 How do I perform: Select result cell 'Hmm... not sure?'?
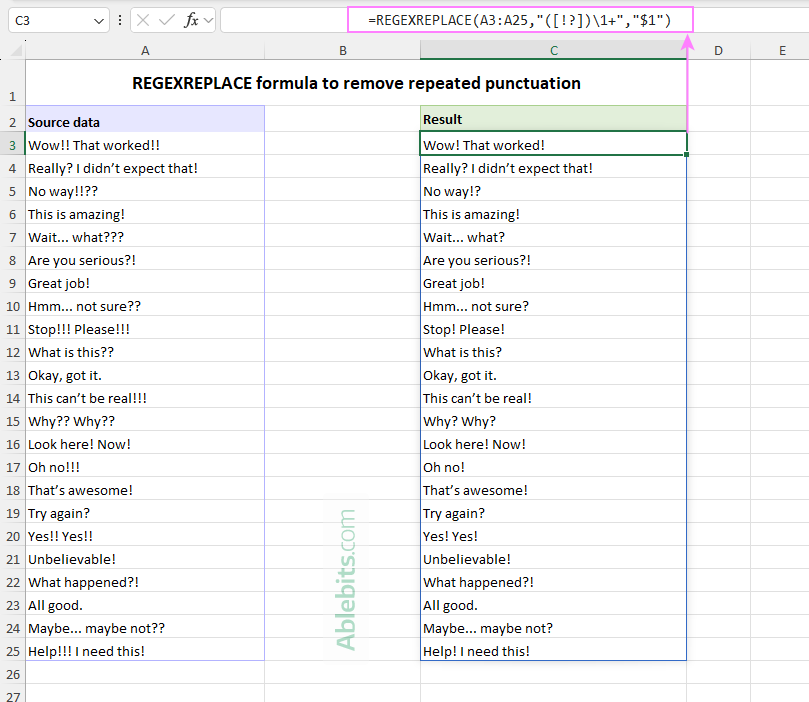tap(554, 306)
